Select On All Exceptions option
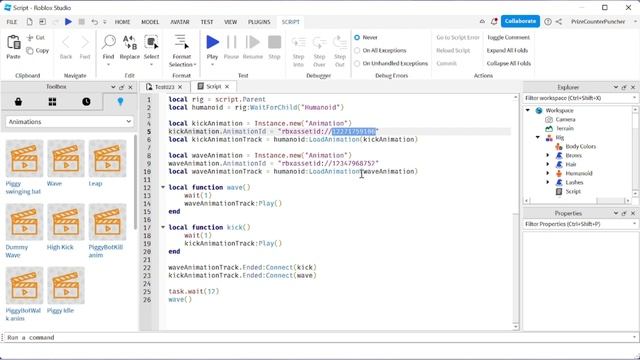 click(357, 51)
